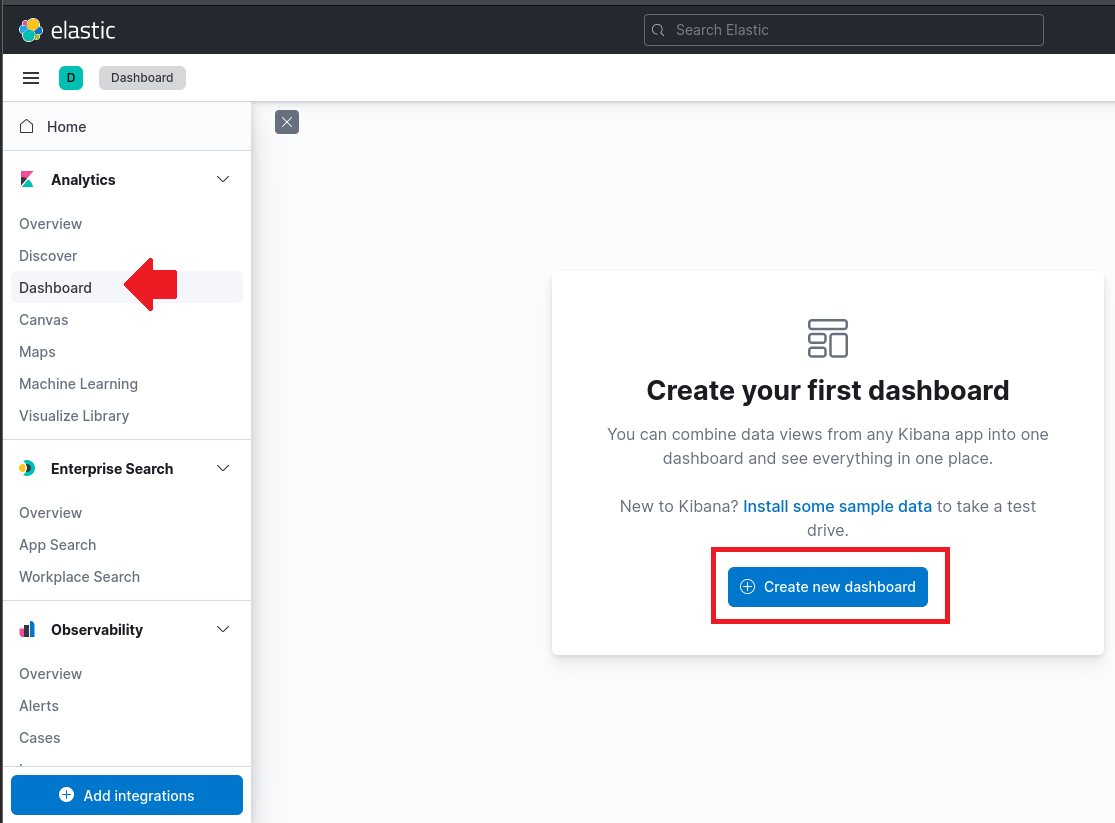Open the Discover page

pyautogui.click(x=48, y=255)
